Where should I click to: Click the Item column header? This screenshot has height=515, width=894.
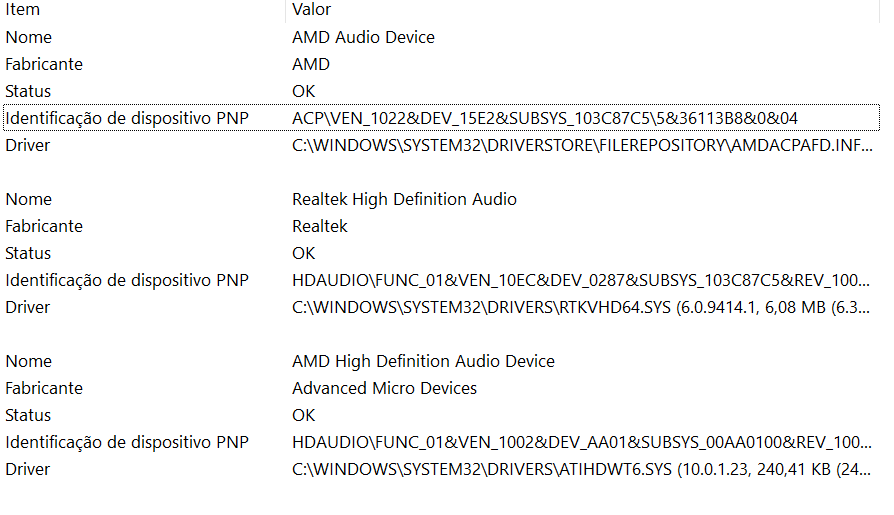pos(143,10)
